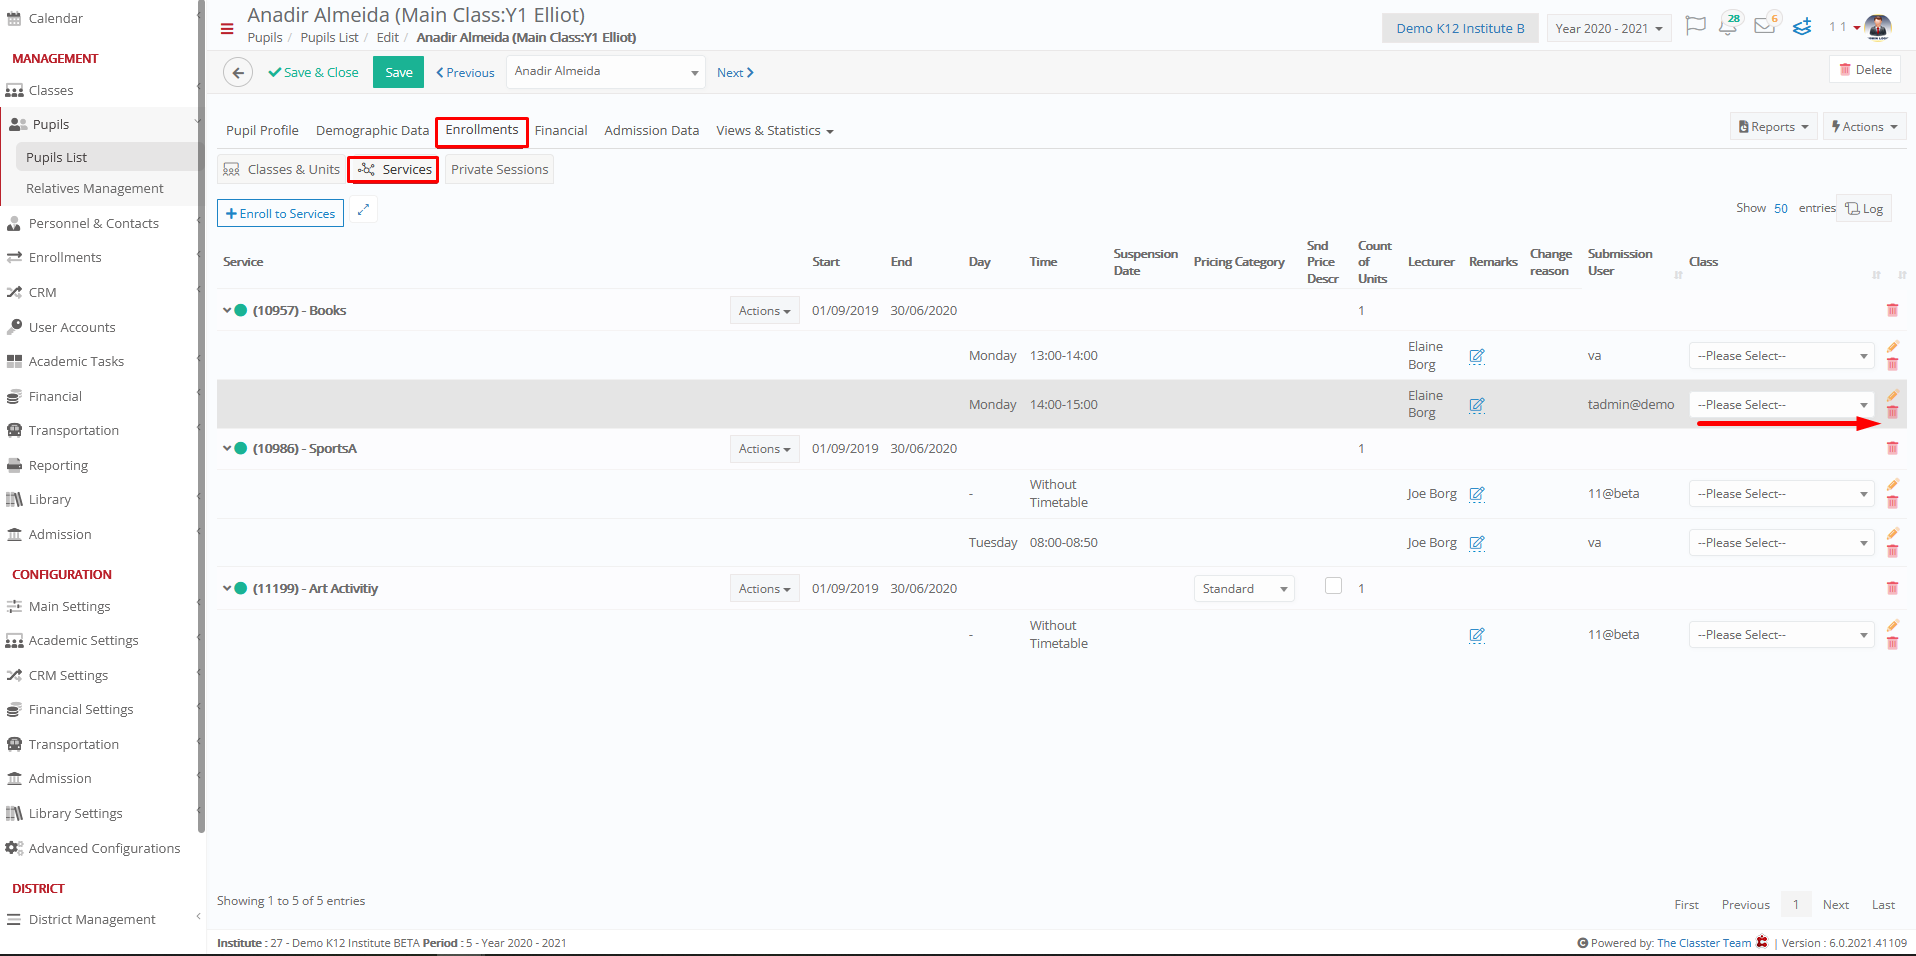1916x956 pixels.
Task: Open the bell alerts icon
Action: pyautogui.click(x=1728, y=26)
